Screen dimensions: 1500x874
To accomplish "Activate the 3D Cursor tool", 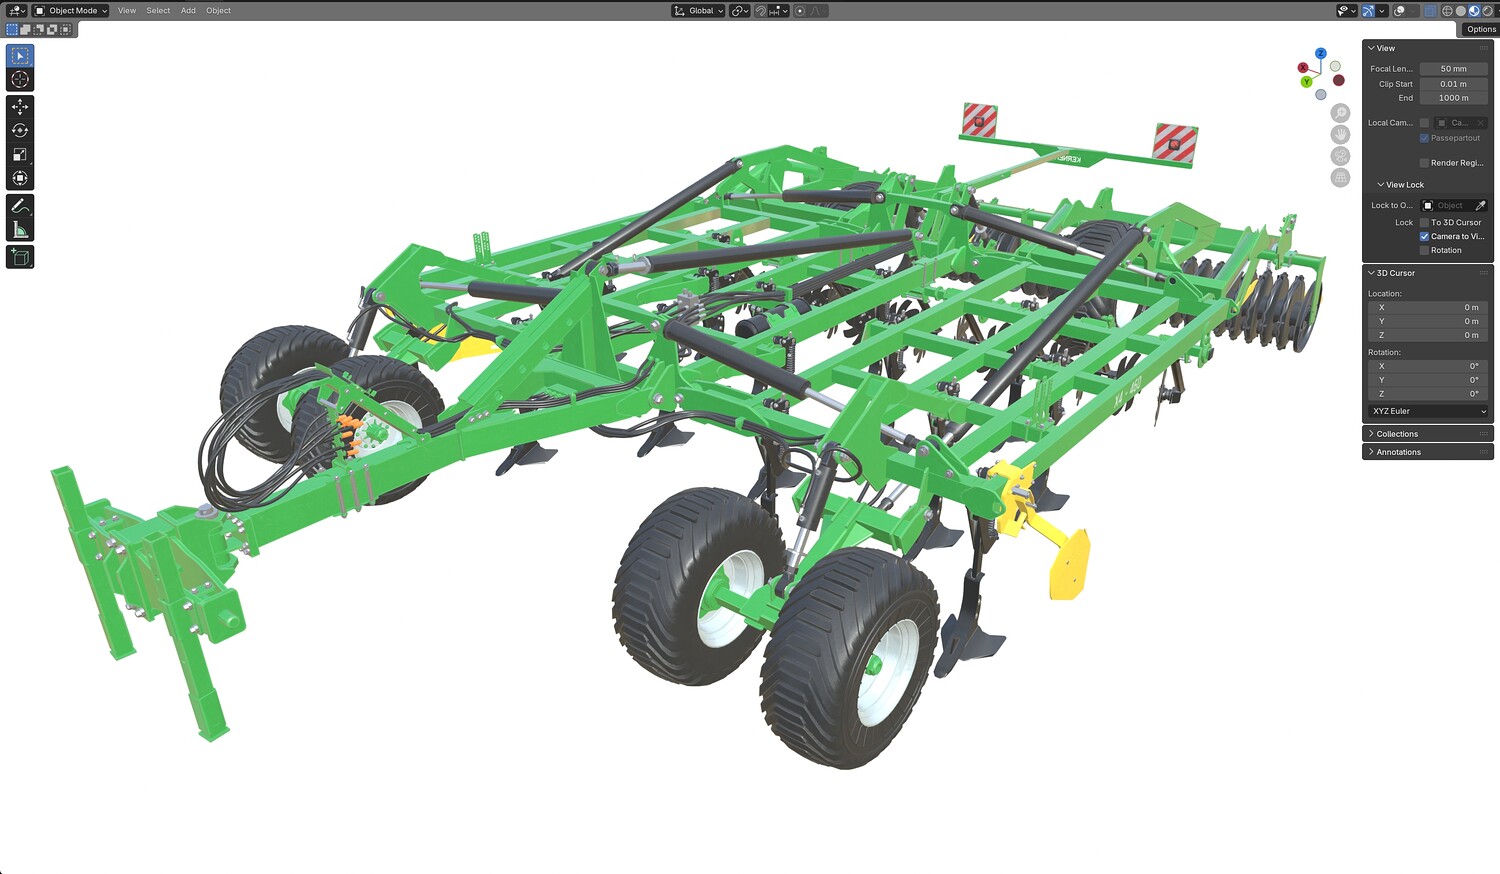I will (x=20, y=80).
